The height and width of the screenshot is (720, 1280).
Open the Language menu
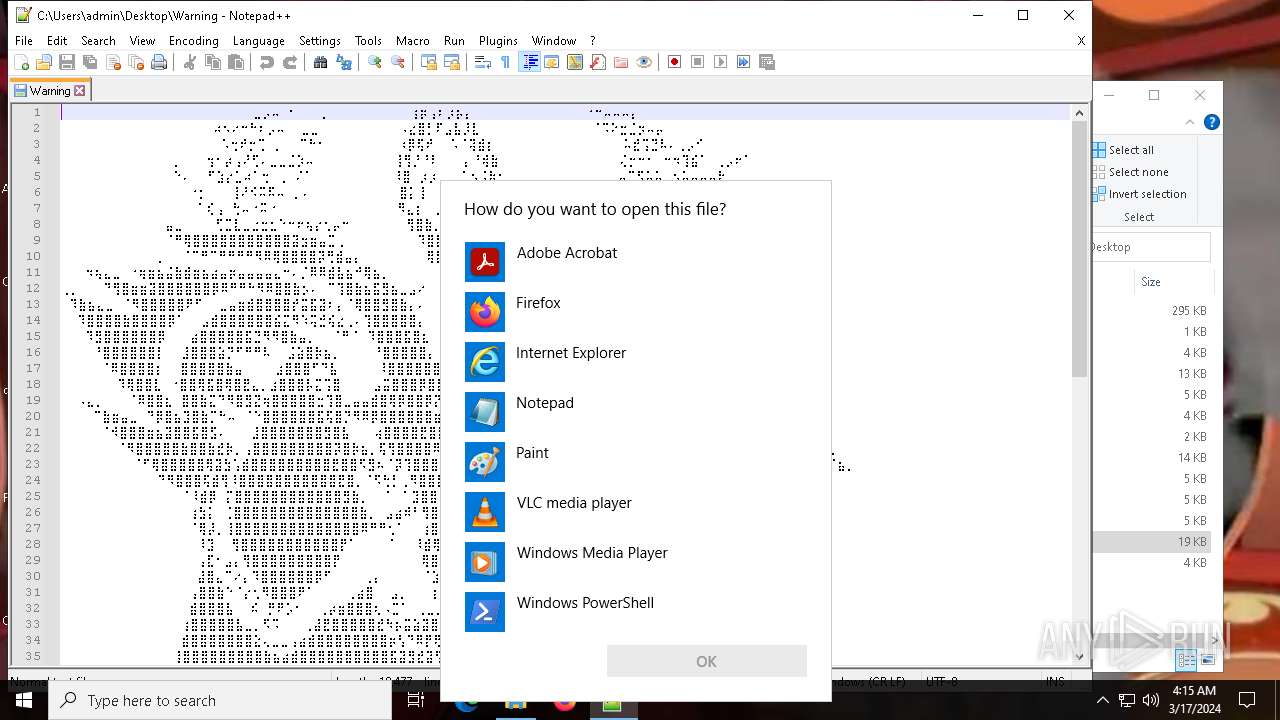(x=259, y=41)
